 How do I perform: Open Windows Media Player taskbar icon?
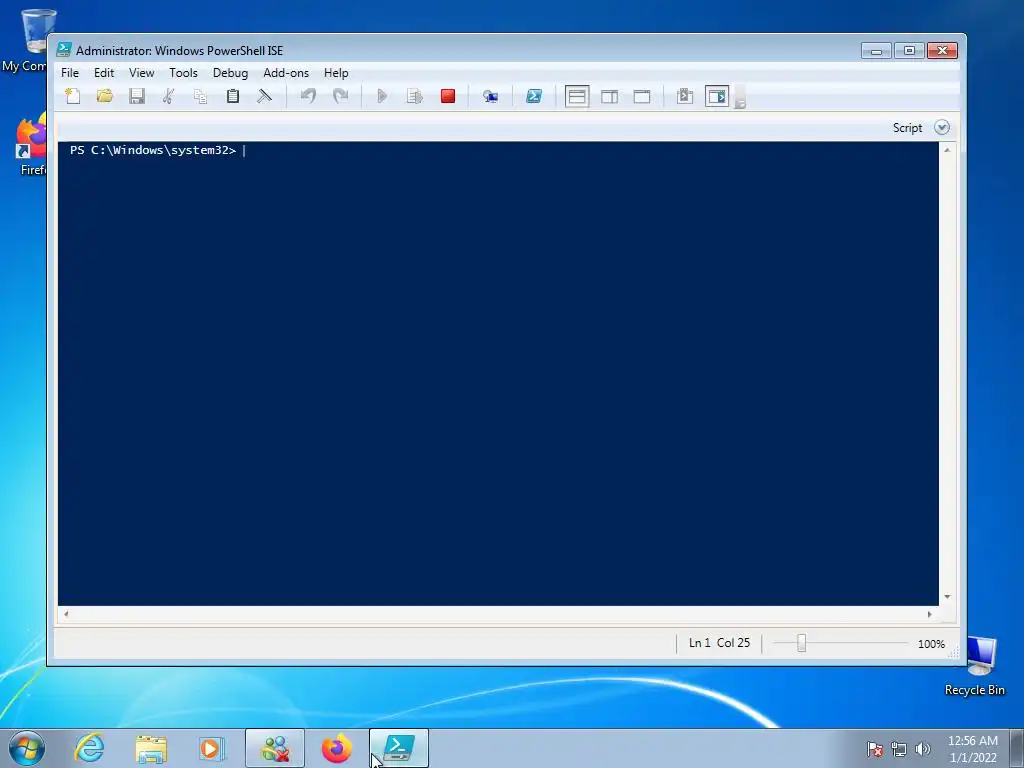point(212,748)
